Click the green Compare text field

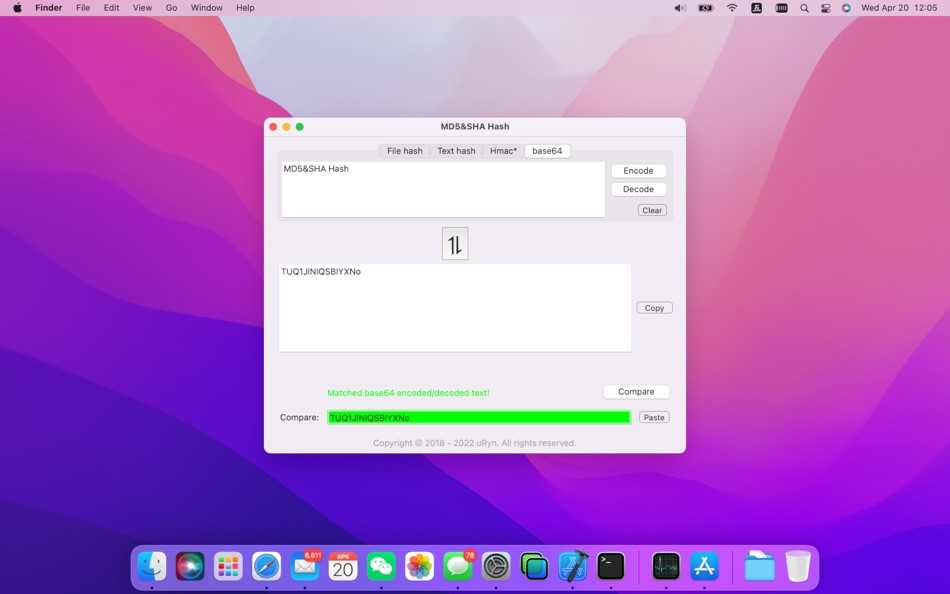[x=479, y=417]
